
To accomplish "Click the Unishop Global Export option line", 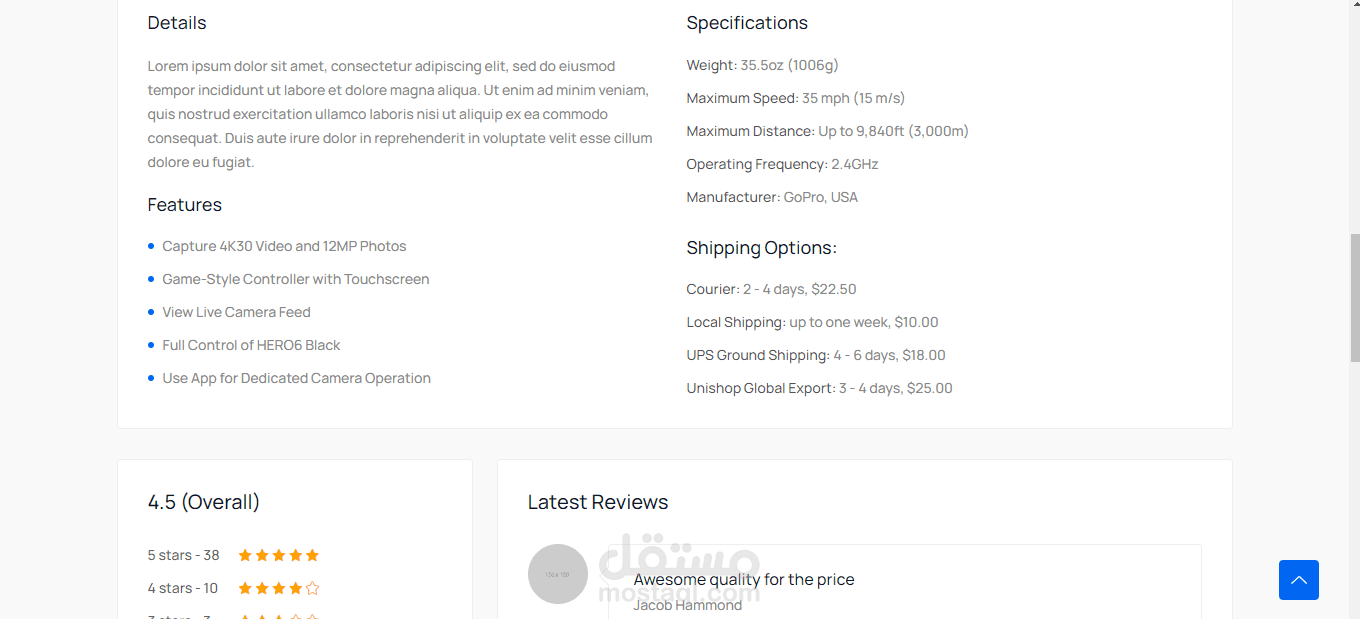I will 819,388.
